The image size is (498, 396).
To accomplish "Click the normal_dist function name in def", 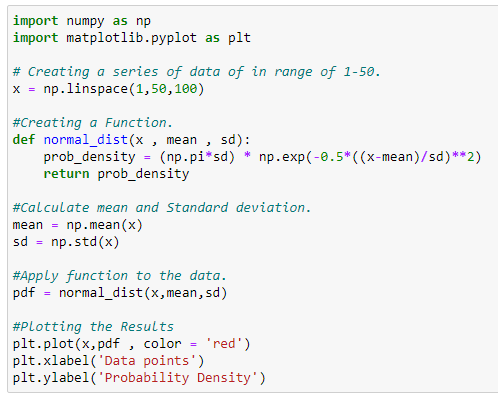I will [x=86, y=140].
